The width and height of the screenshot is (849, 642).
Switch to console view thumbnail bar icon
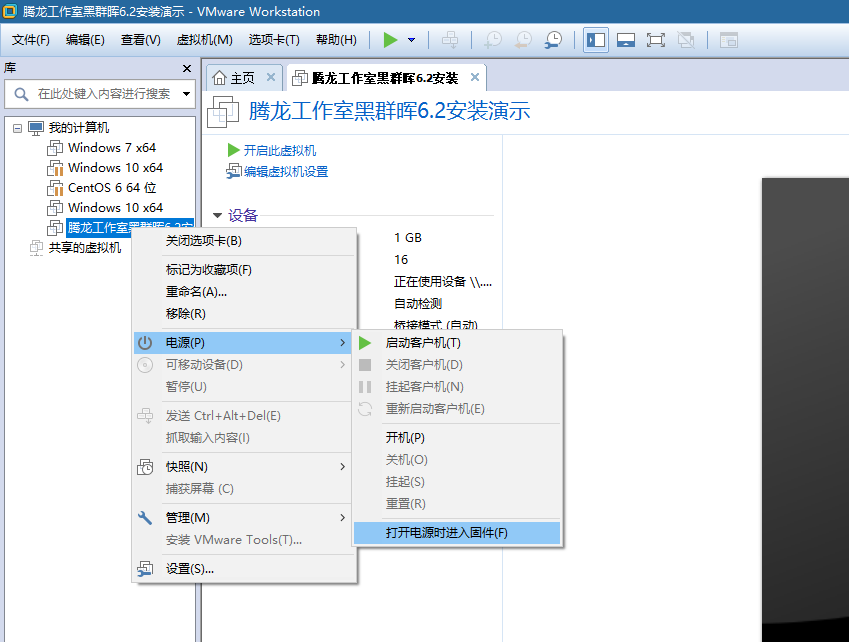(625, 40)
